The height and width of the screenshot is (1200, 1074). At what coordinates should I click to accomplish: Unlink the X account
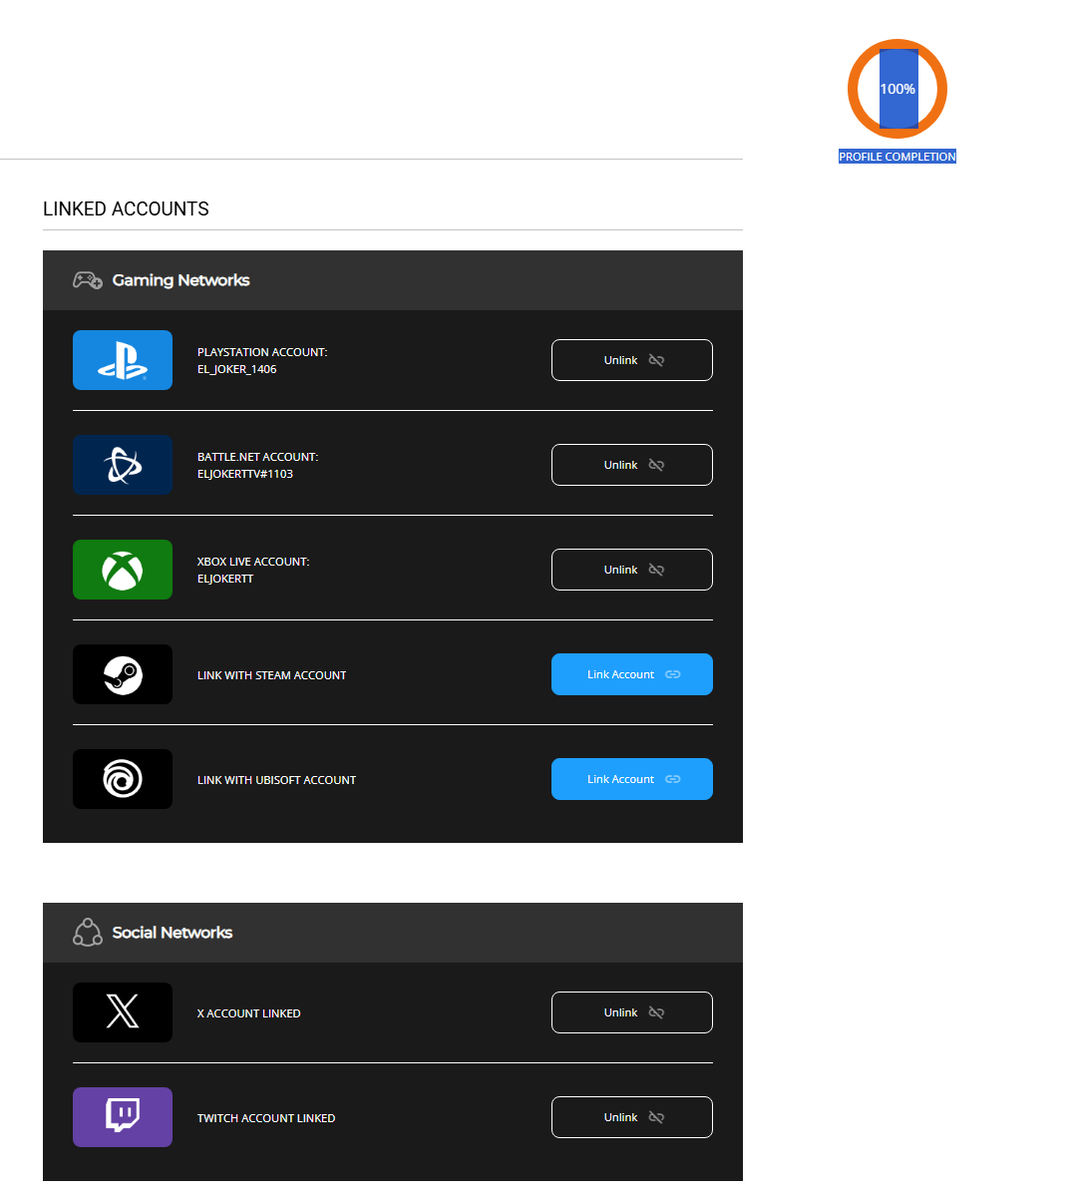click(632, 1012)
